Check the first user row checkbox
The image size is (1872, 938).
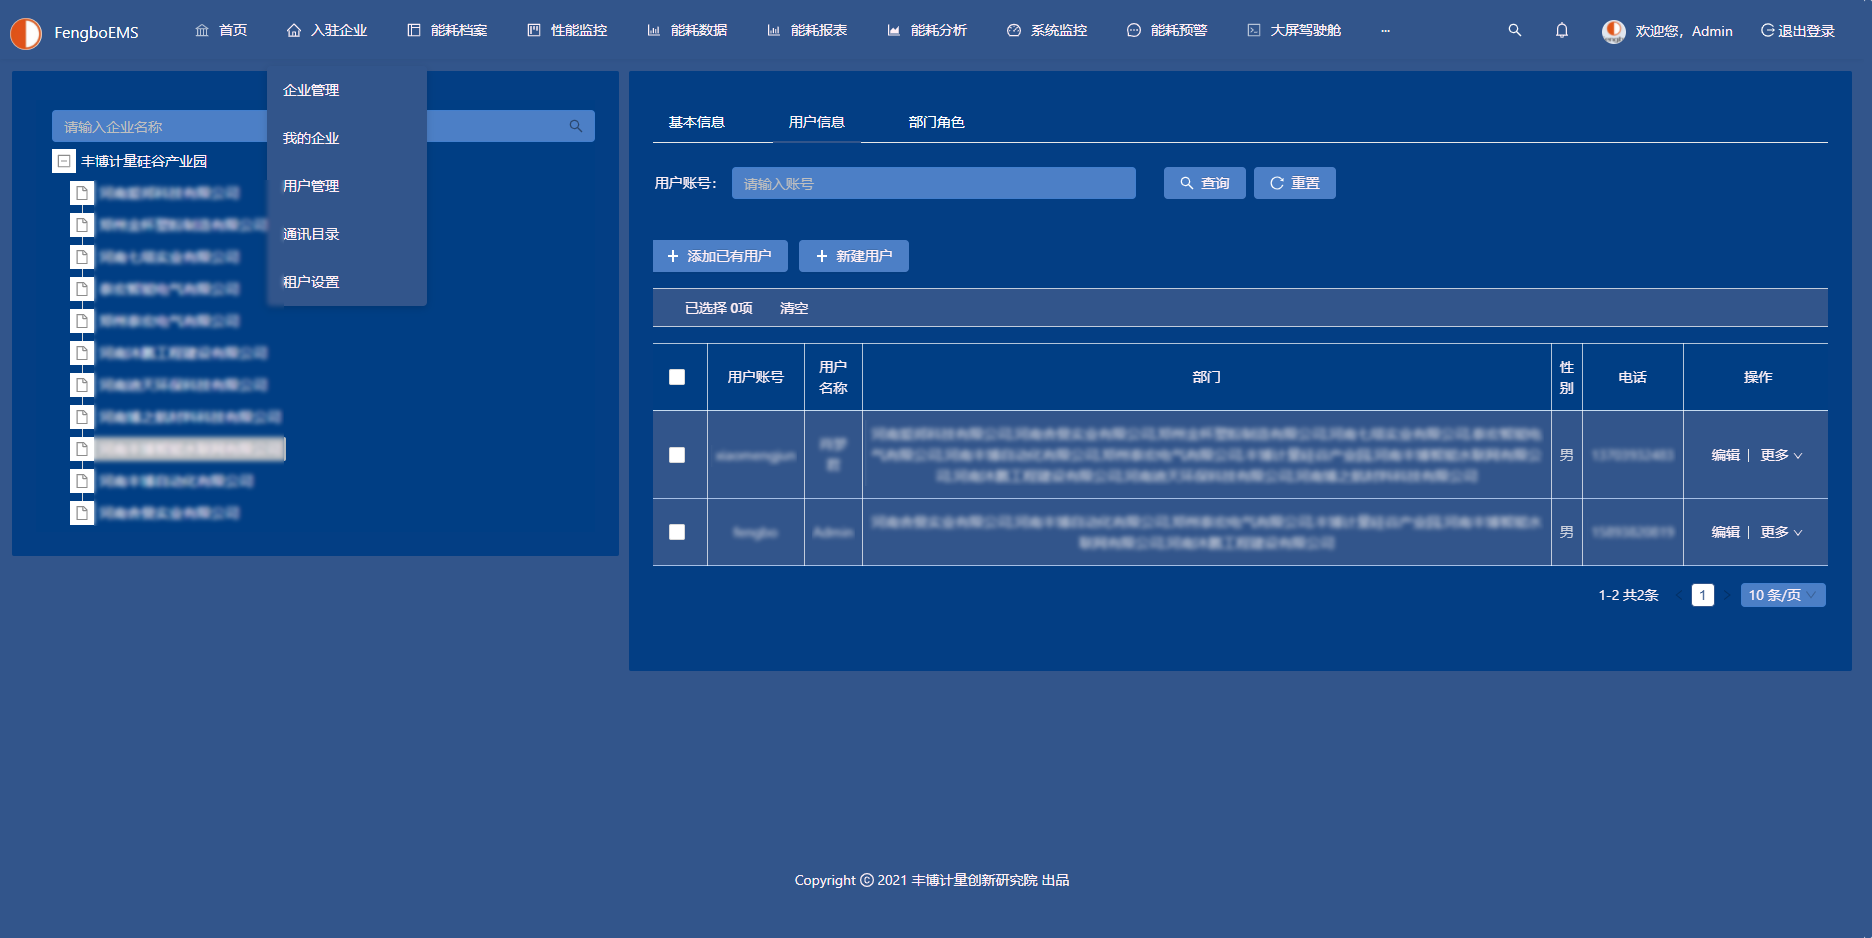click(x=677, y=455)
